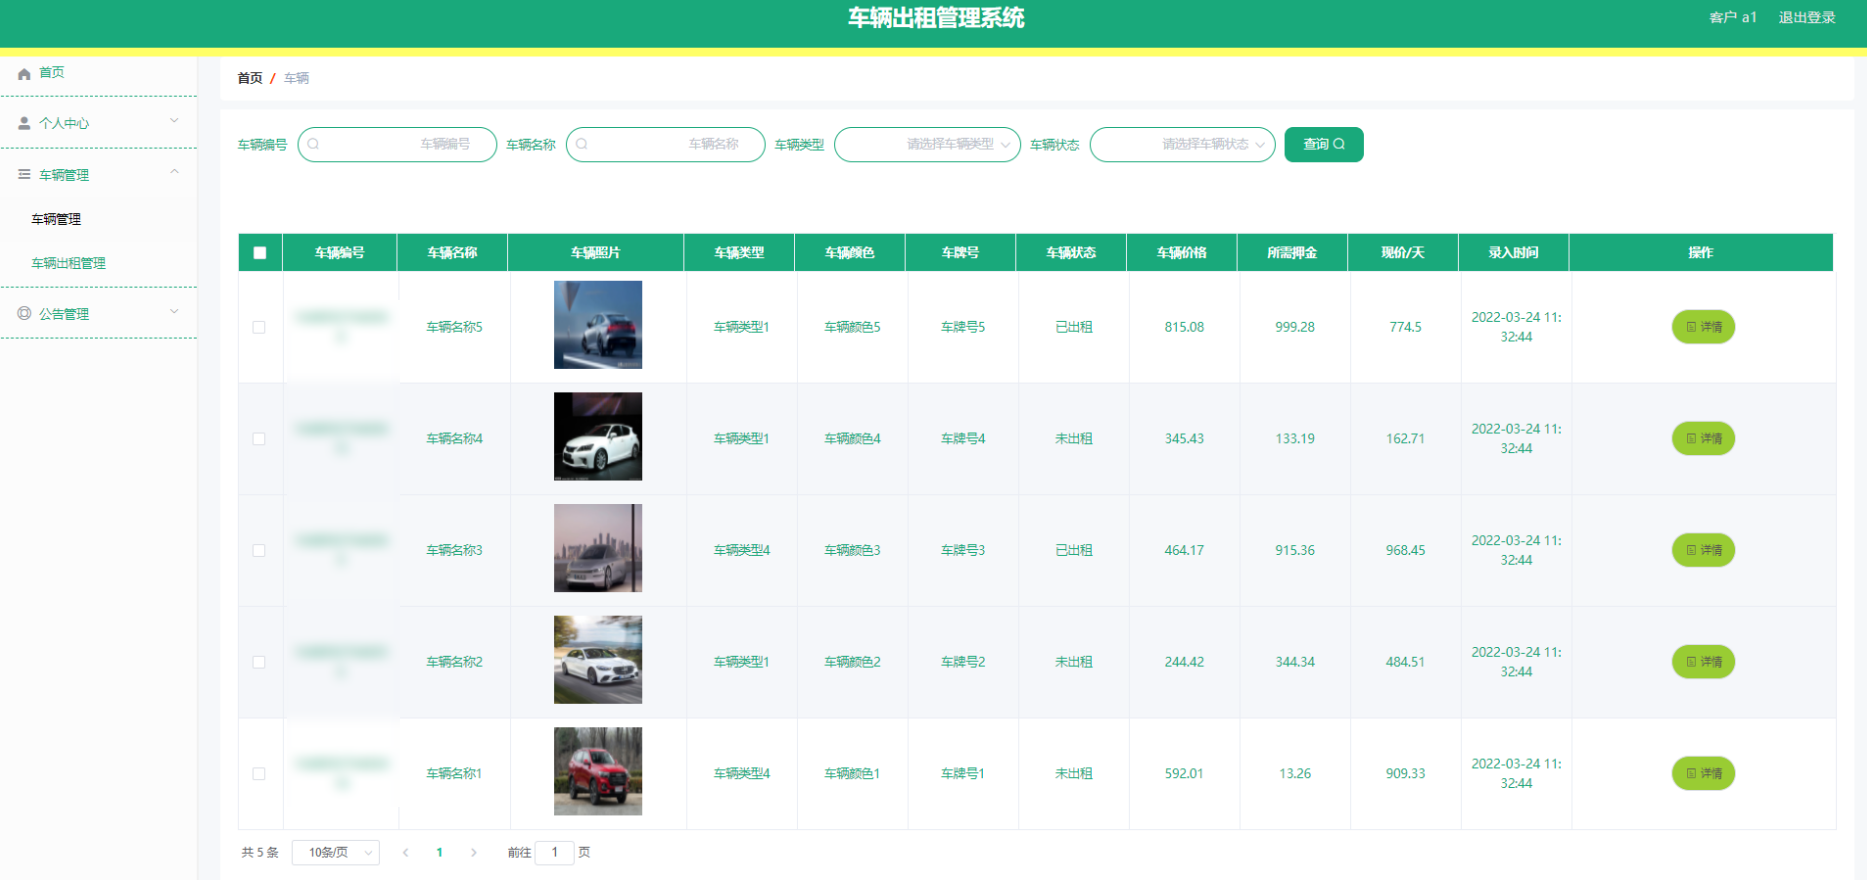Click the 客户 a1 user label
Image resolution: width=1867 pixels, height=880 pixels.
1733,17
